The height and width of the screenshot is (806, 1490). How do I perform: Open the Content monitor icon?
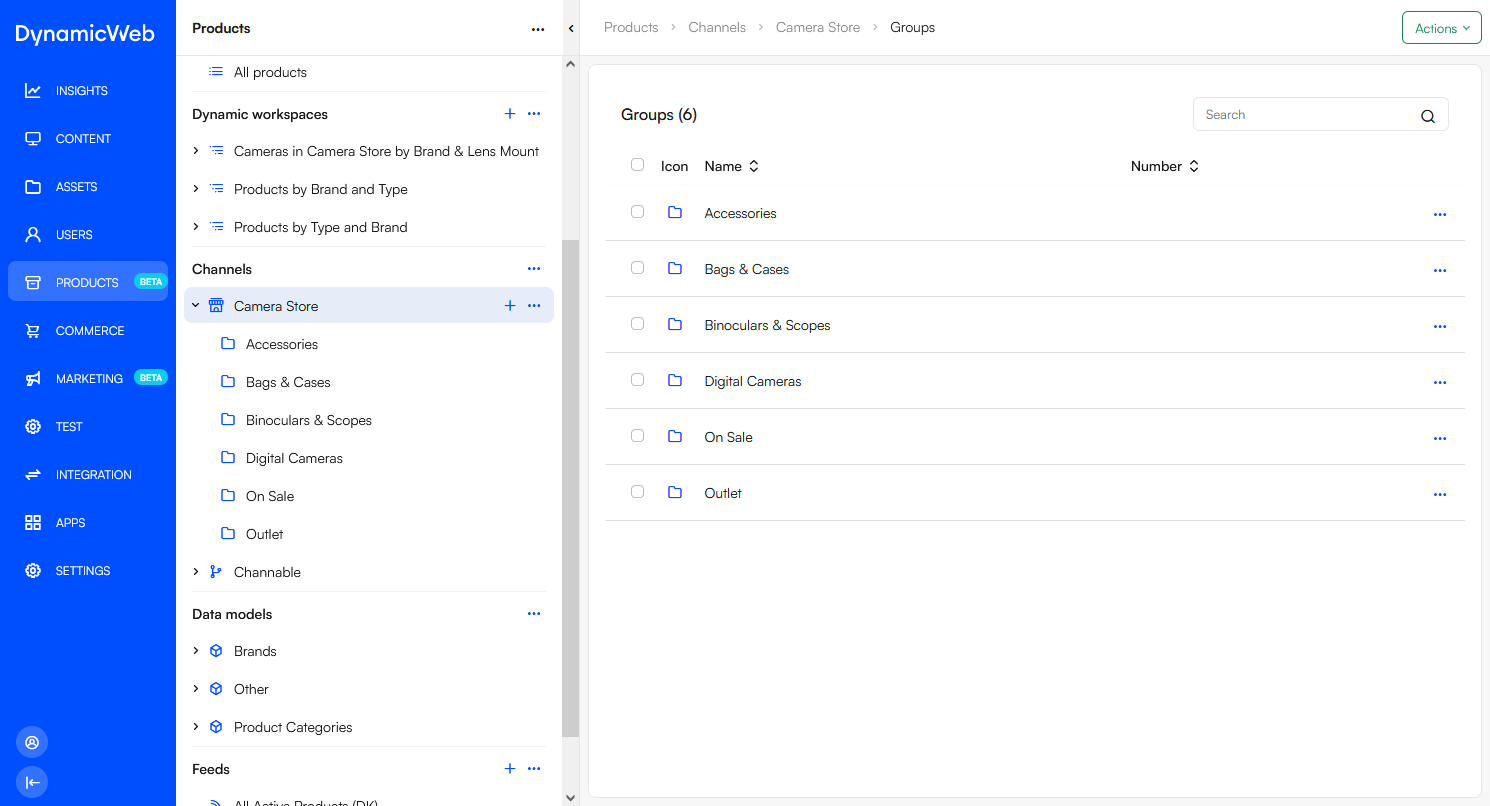click(x=33, y=139)
